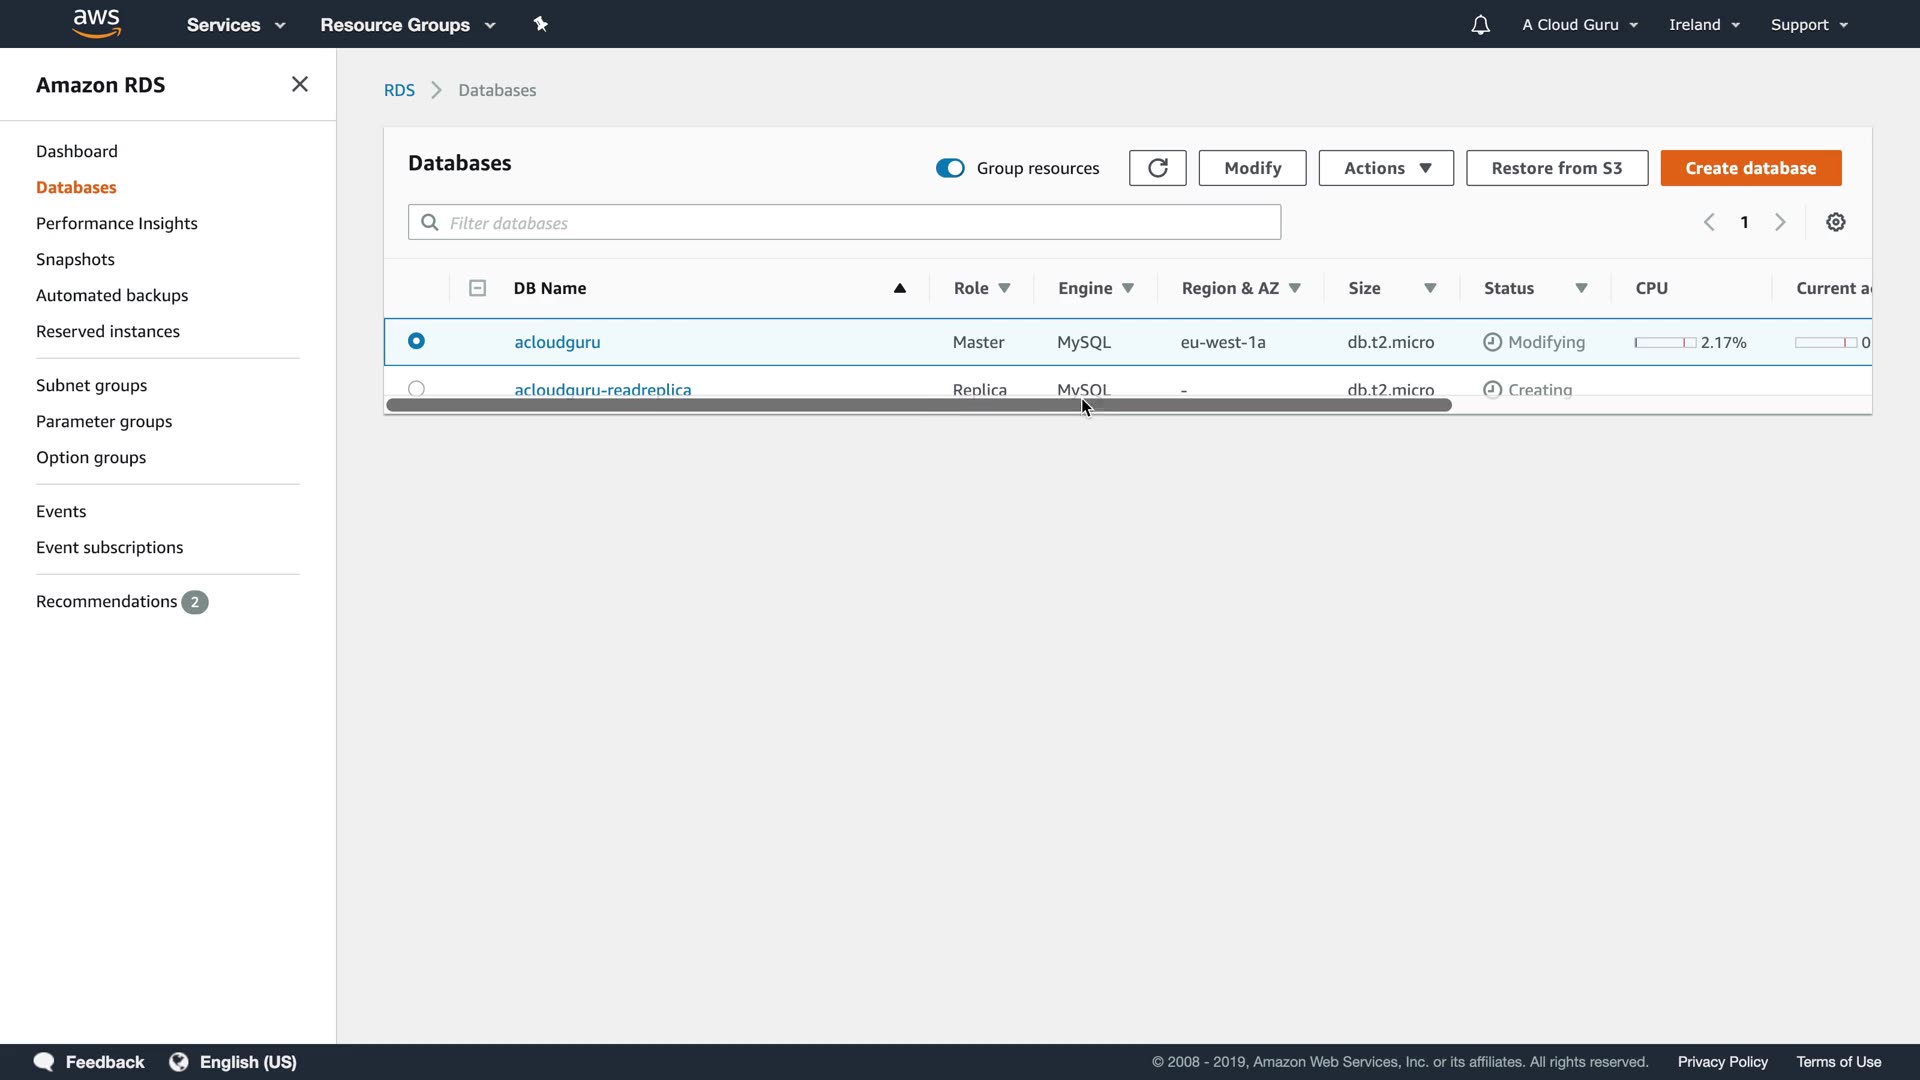1920x1080 pixels.
Task: Go to Parameter groups in sidebar
Action: pos(104,421)
